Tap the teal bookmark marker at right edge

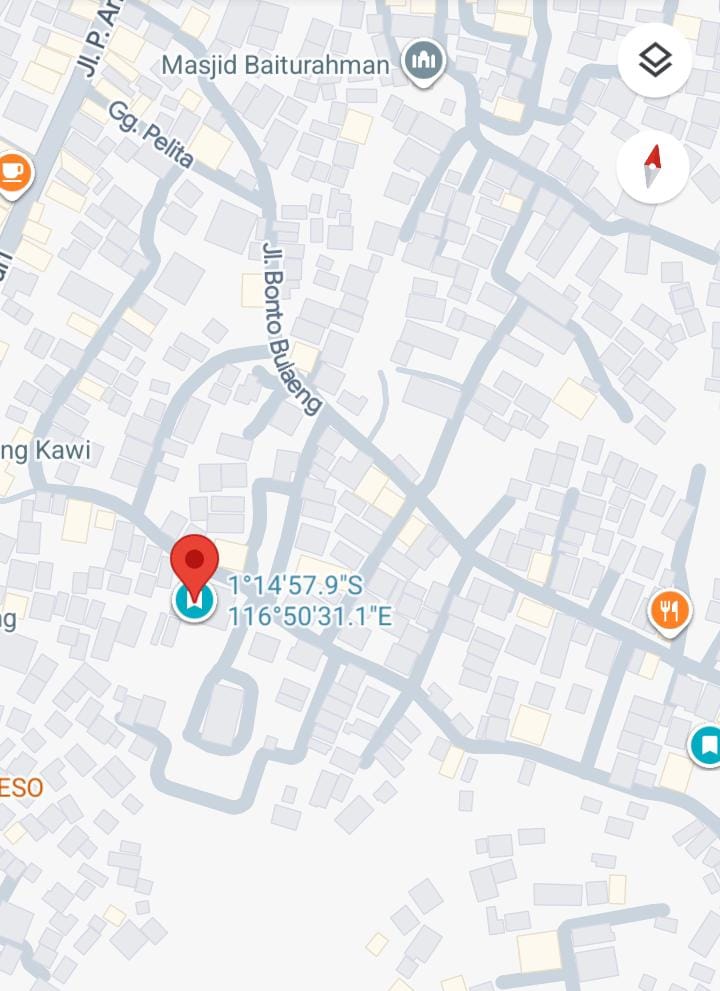705,746
